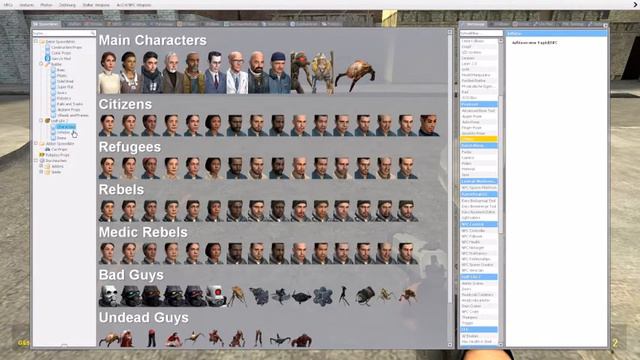Spawn the last citizen in Citizens row

tap(429, 125)
